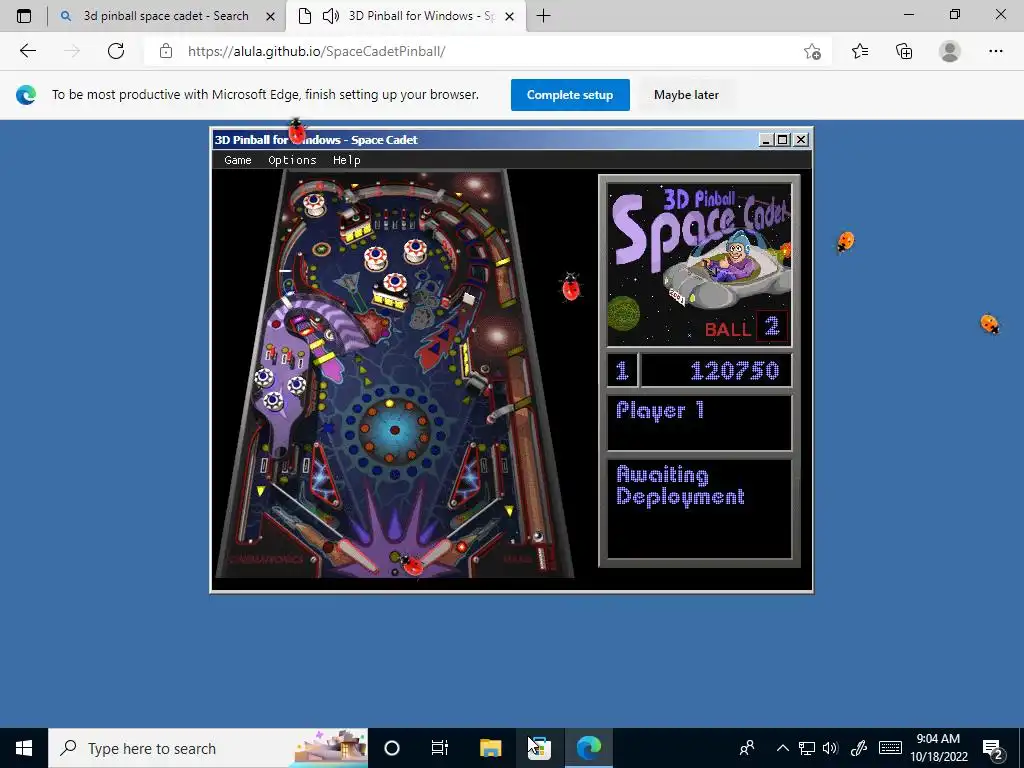Screen dimensions: 1024x768
Task: Click the Edge icon on the taskbar
Action: [x=588, y=748]
